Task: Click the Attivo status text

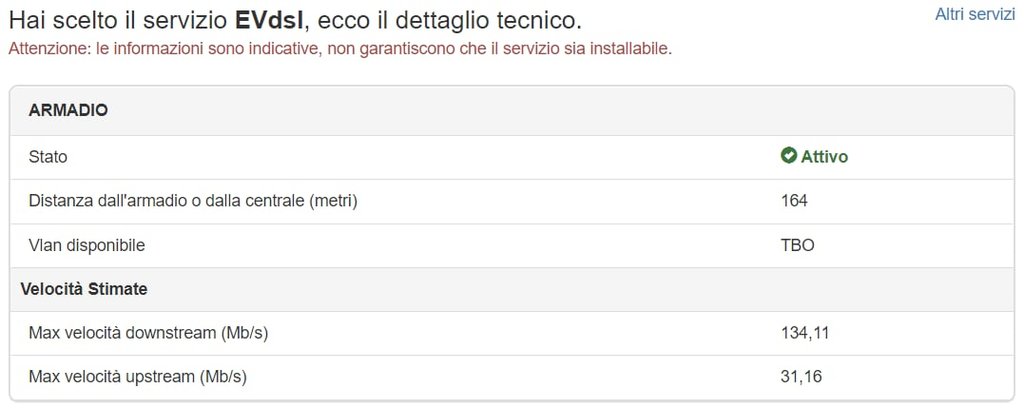Action: coord(824,157)
